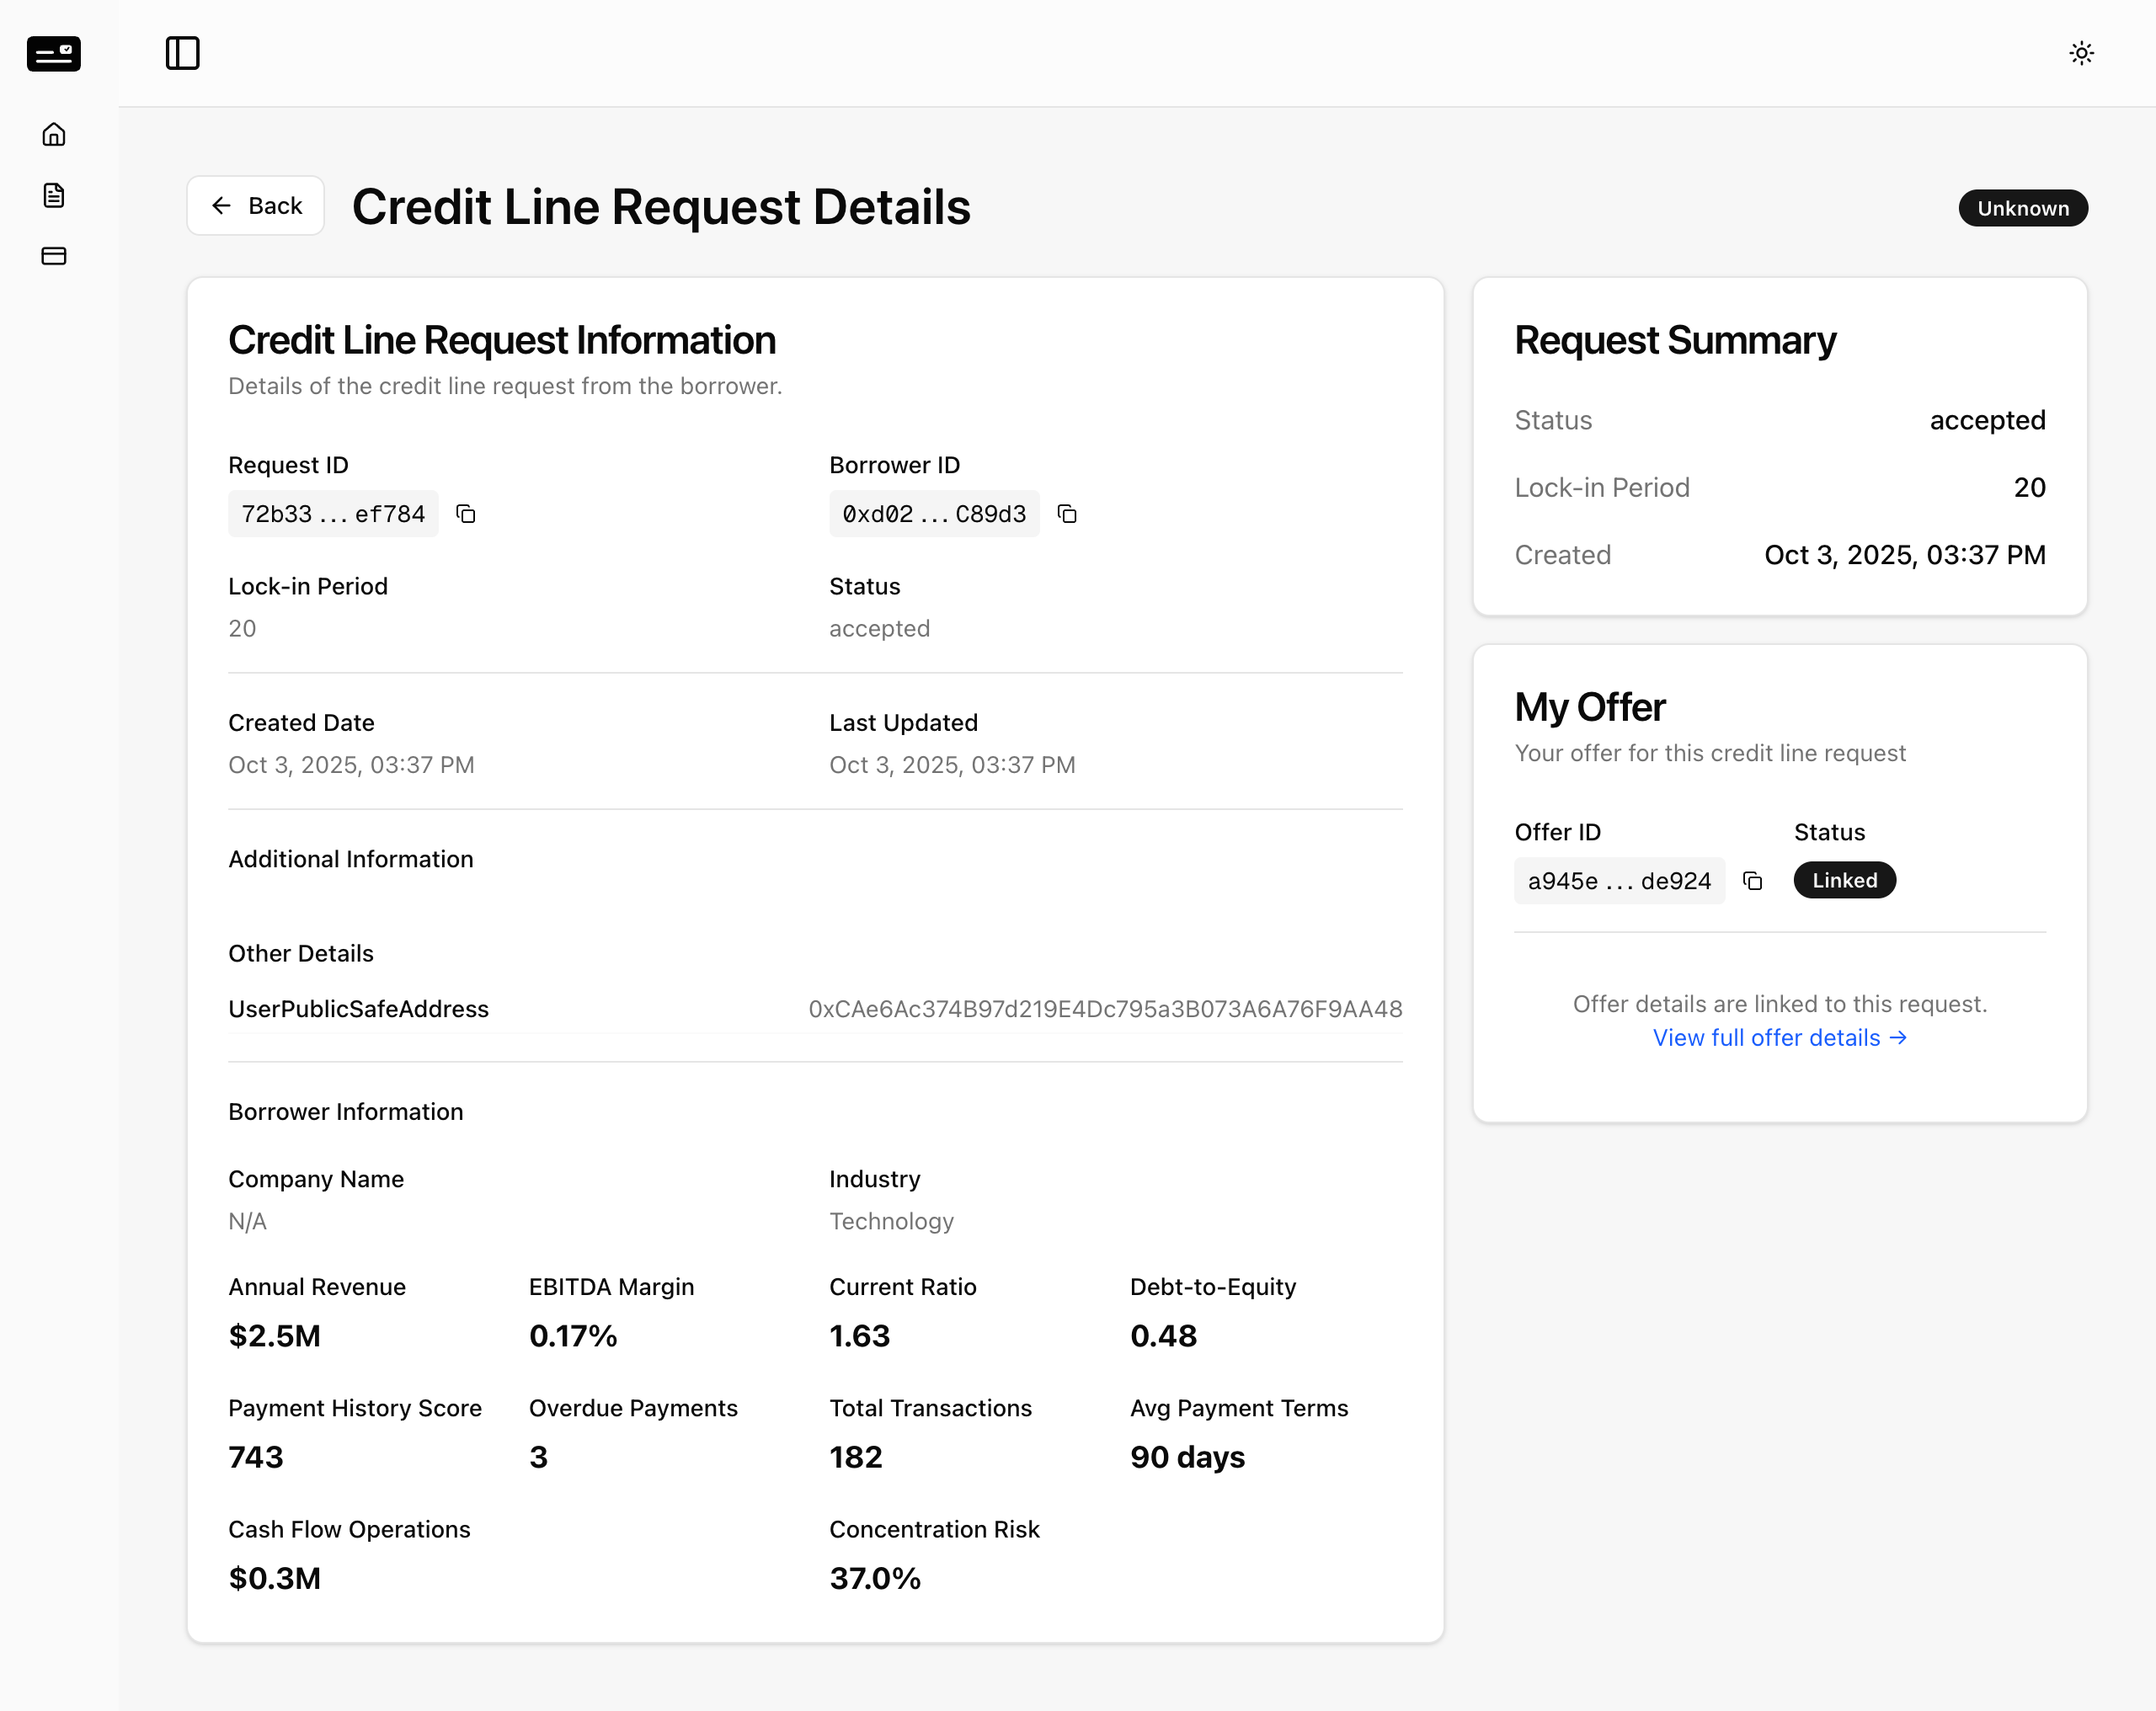Copy the Borrower ID value
This screenshot has width=2156, height=1711.
(1067, 514)
